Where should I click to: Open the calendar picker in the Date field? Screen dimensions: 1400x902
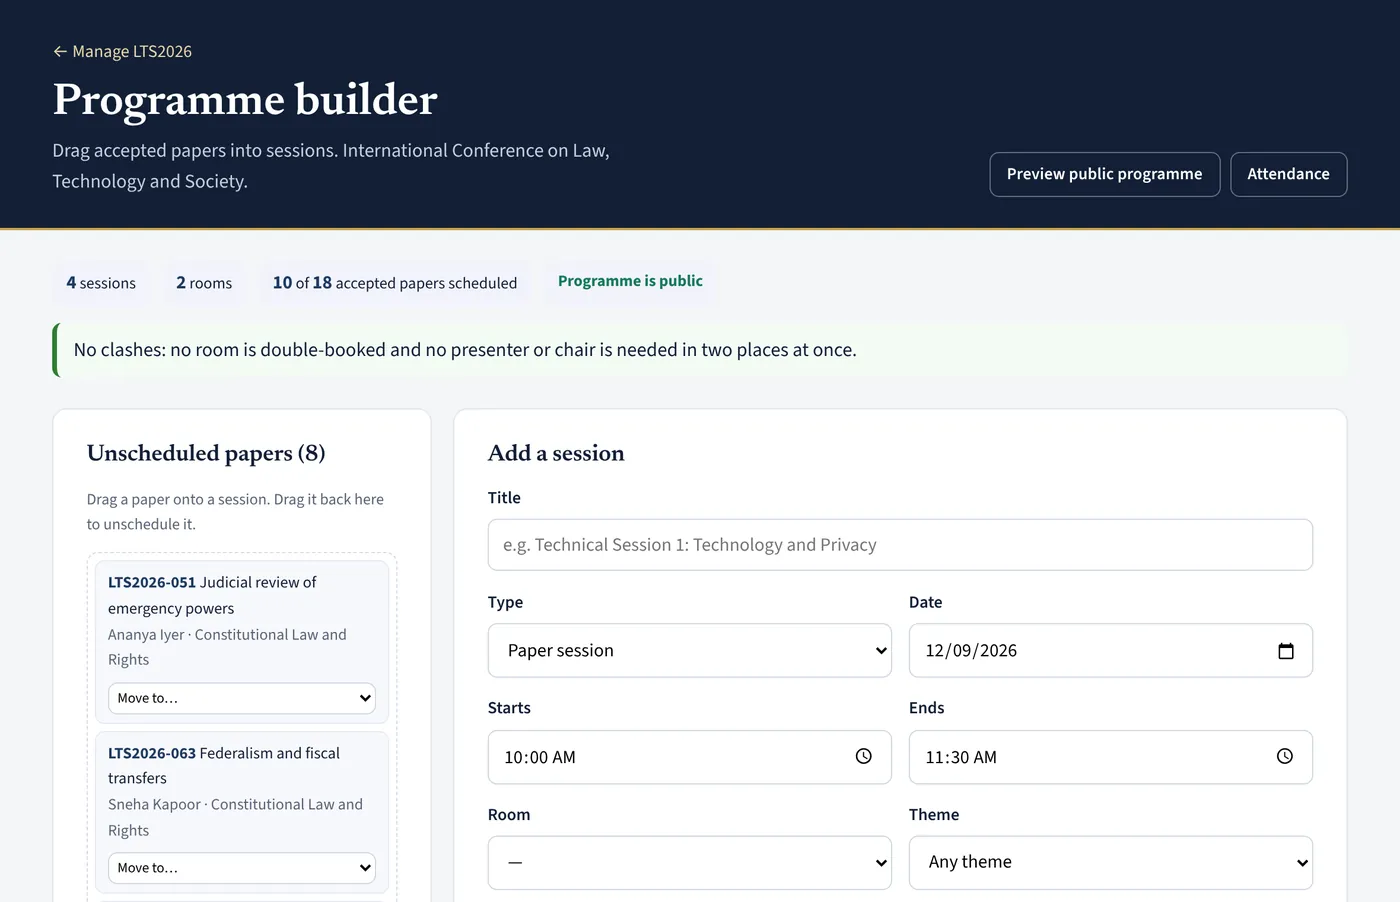pos(1285,651)
